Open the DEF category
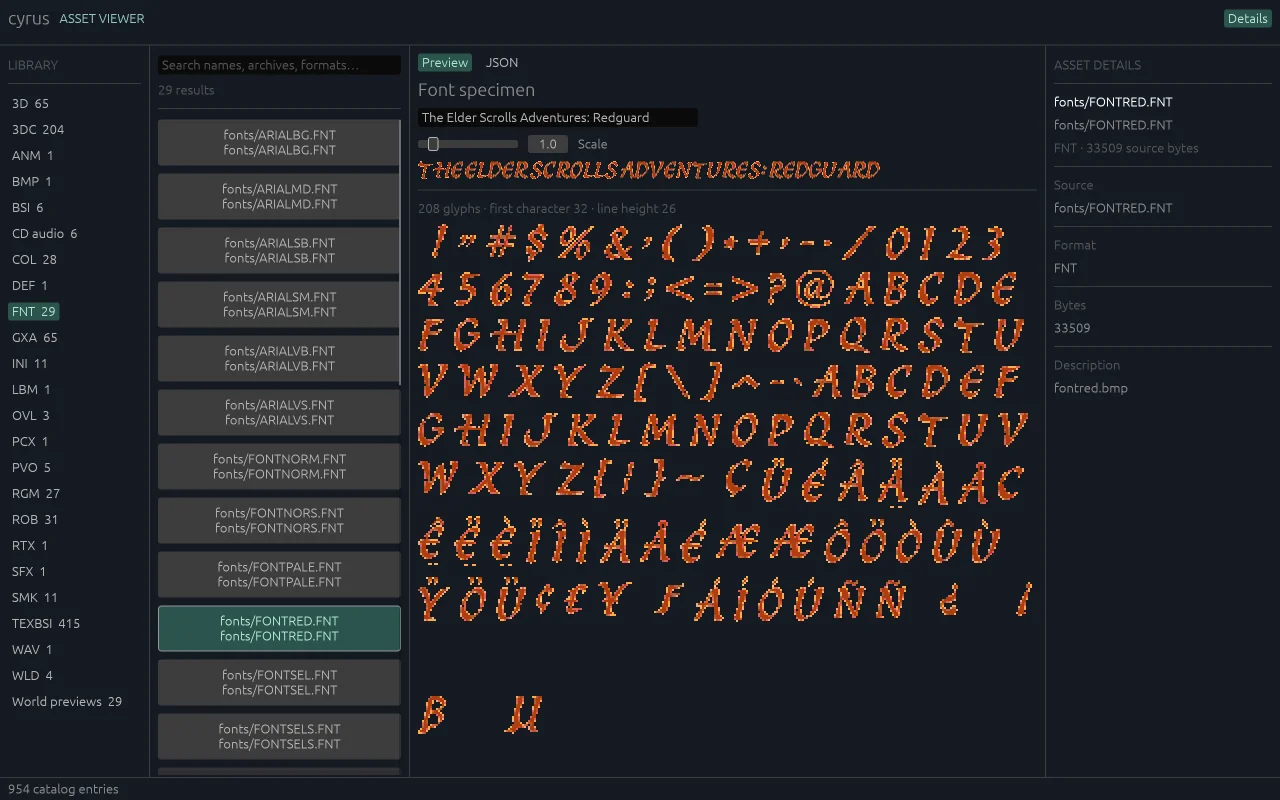 click(30, 285)
